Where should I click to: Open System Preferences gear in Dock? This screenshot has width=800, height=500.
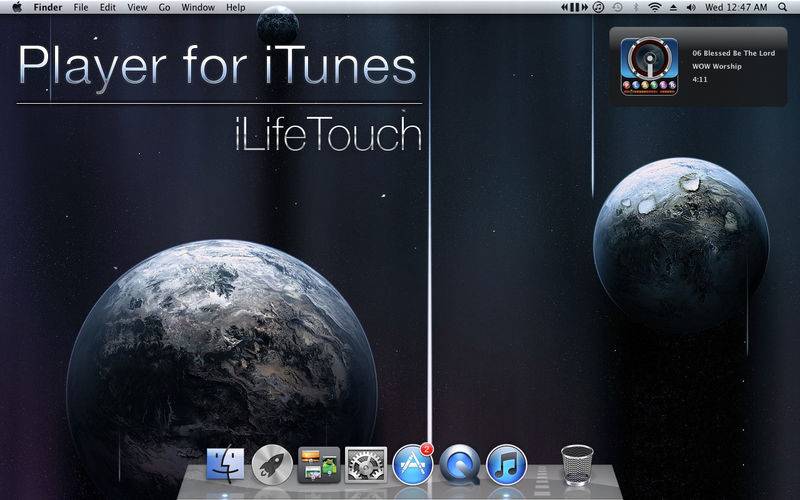click(x=366, y=464)
